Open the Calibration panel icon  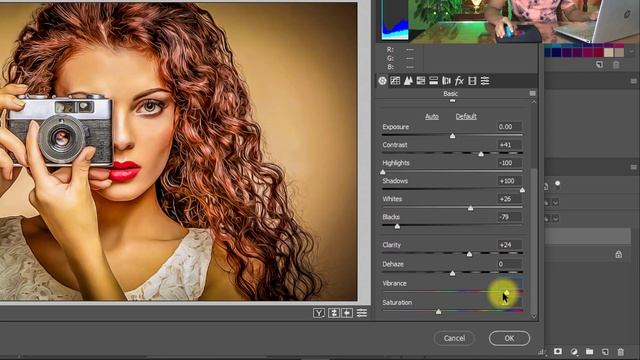point(472,81)
